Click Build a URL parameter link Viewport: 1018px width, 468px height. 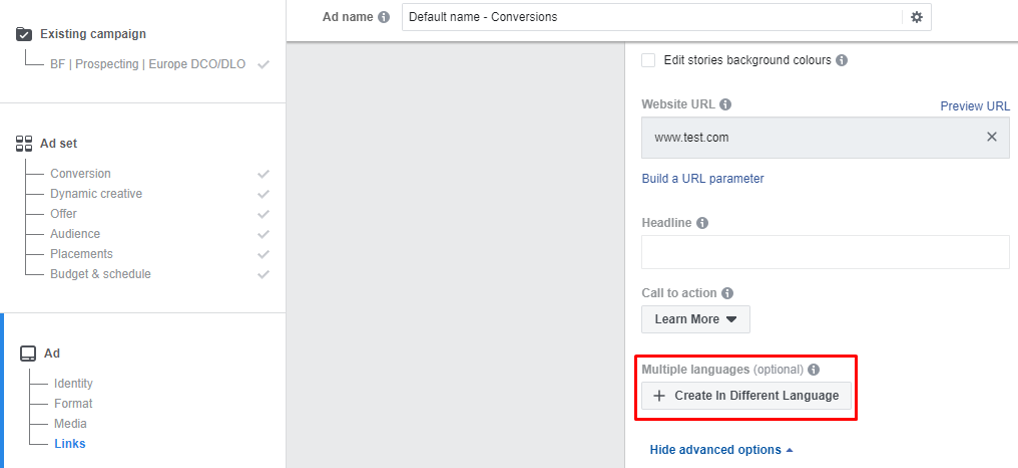coord(702,179)
